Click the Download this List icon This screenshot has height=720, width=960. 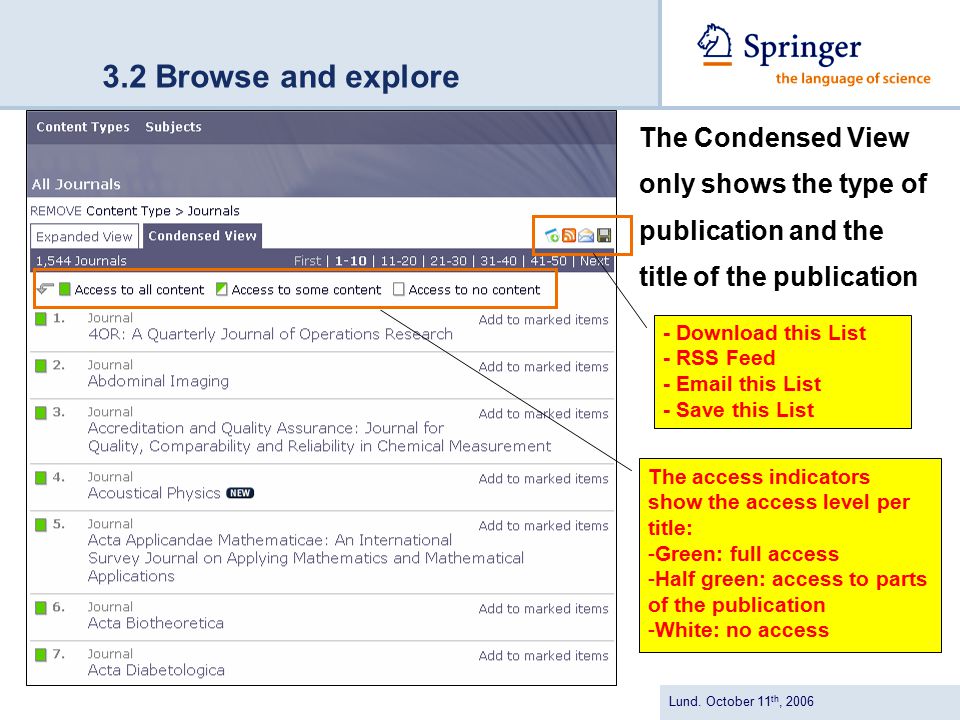[552, 236]
